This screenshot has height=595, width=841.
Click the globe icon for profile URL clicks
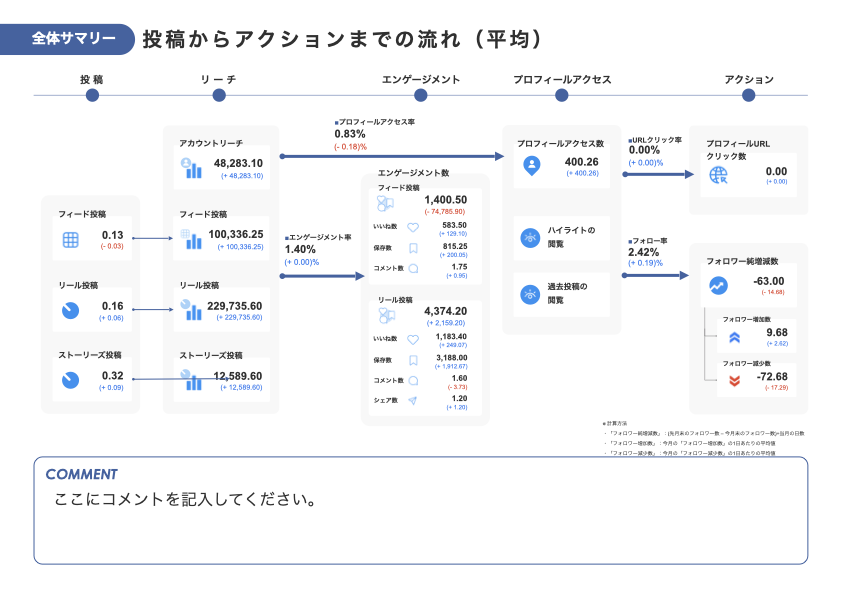717,175
